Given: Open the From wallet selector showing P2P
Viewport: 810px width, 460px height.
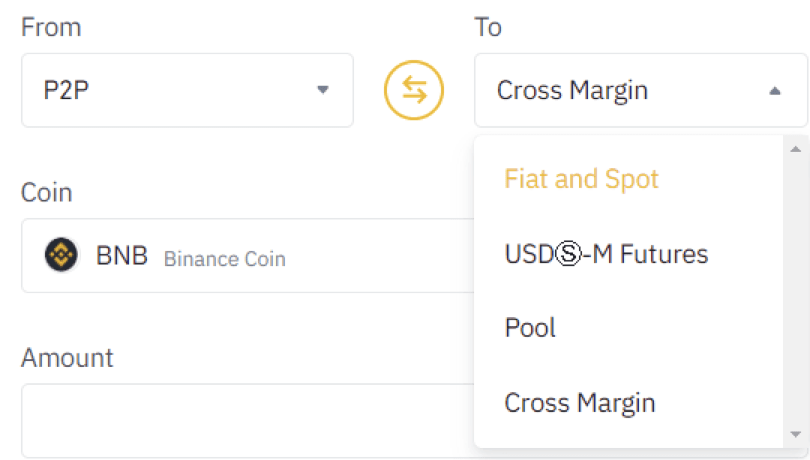Looking at the screenshot, I should pos(188,90).
